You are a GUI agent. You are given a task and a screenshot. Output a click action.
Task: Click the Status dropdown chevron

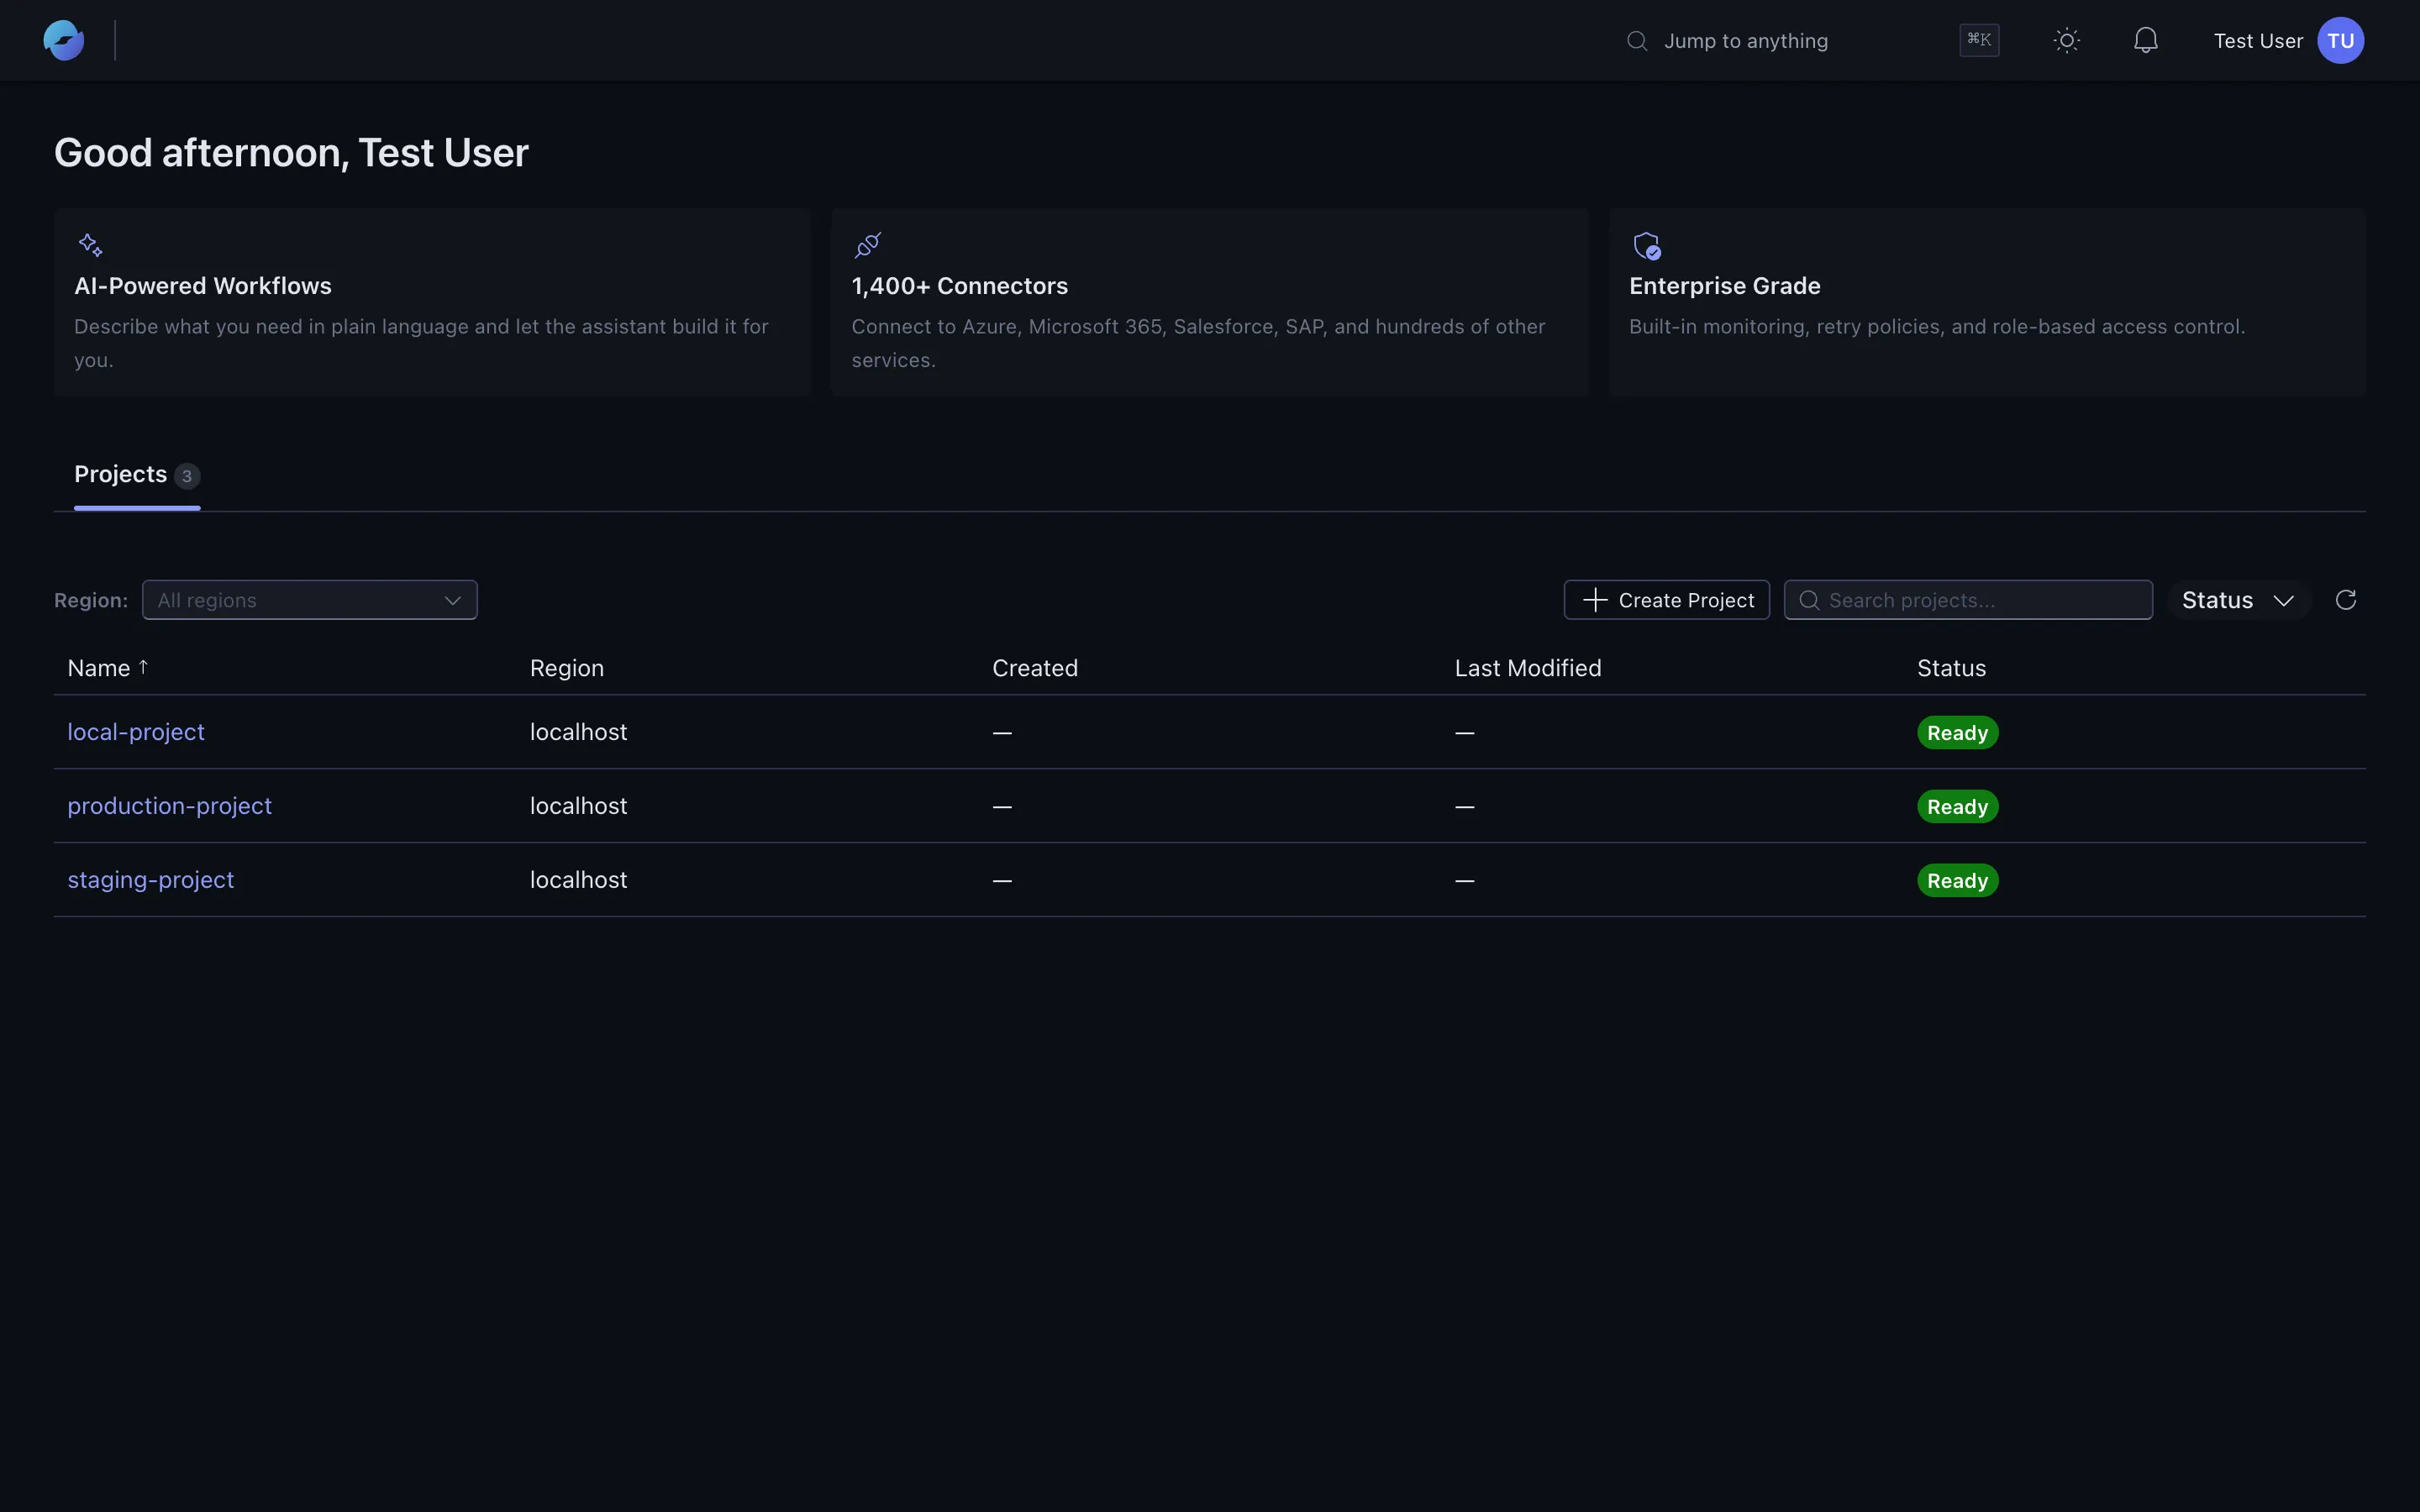click(2283, 601)
